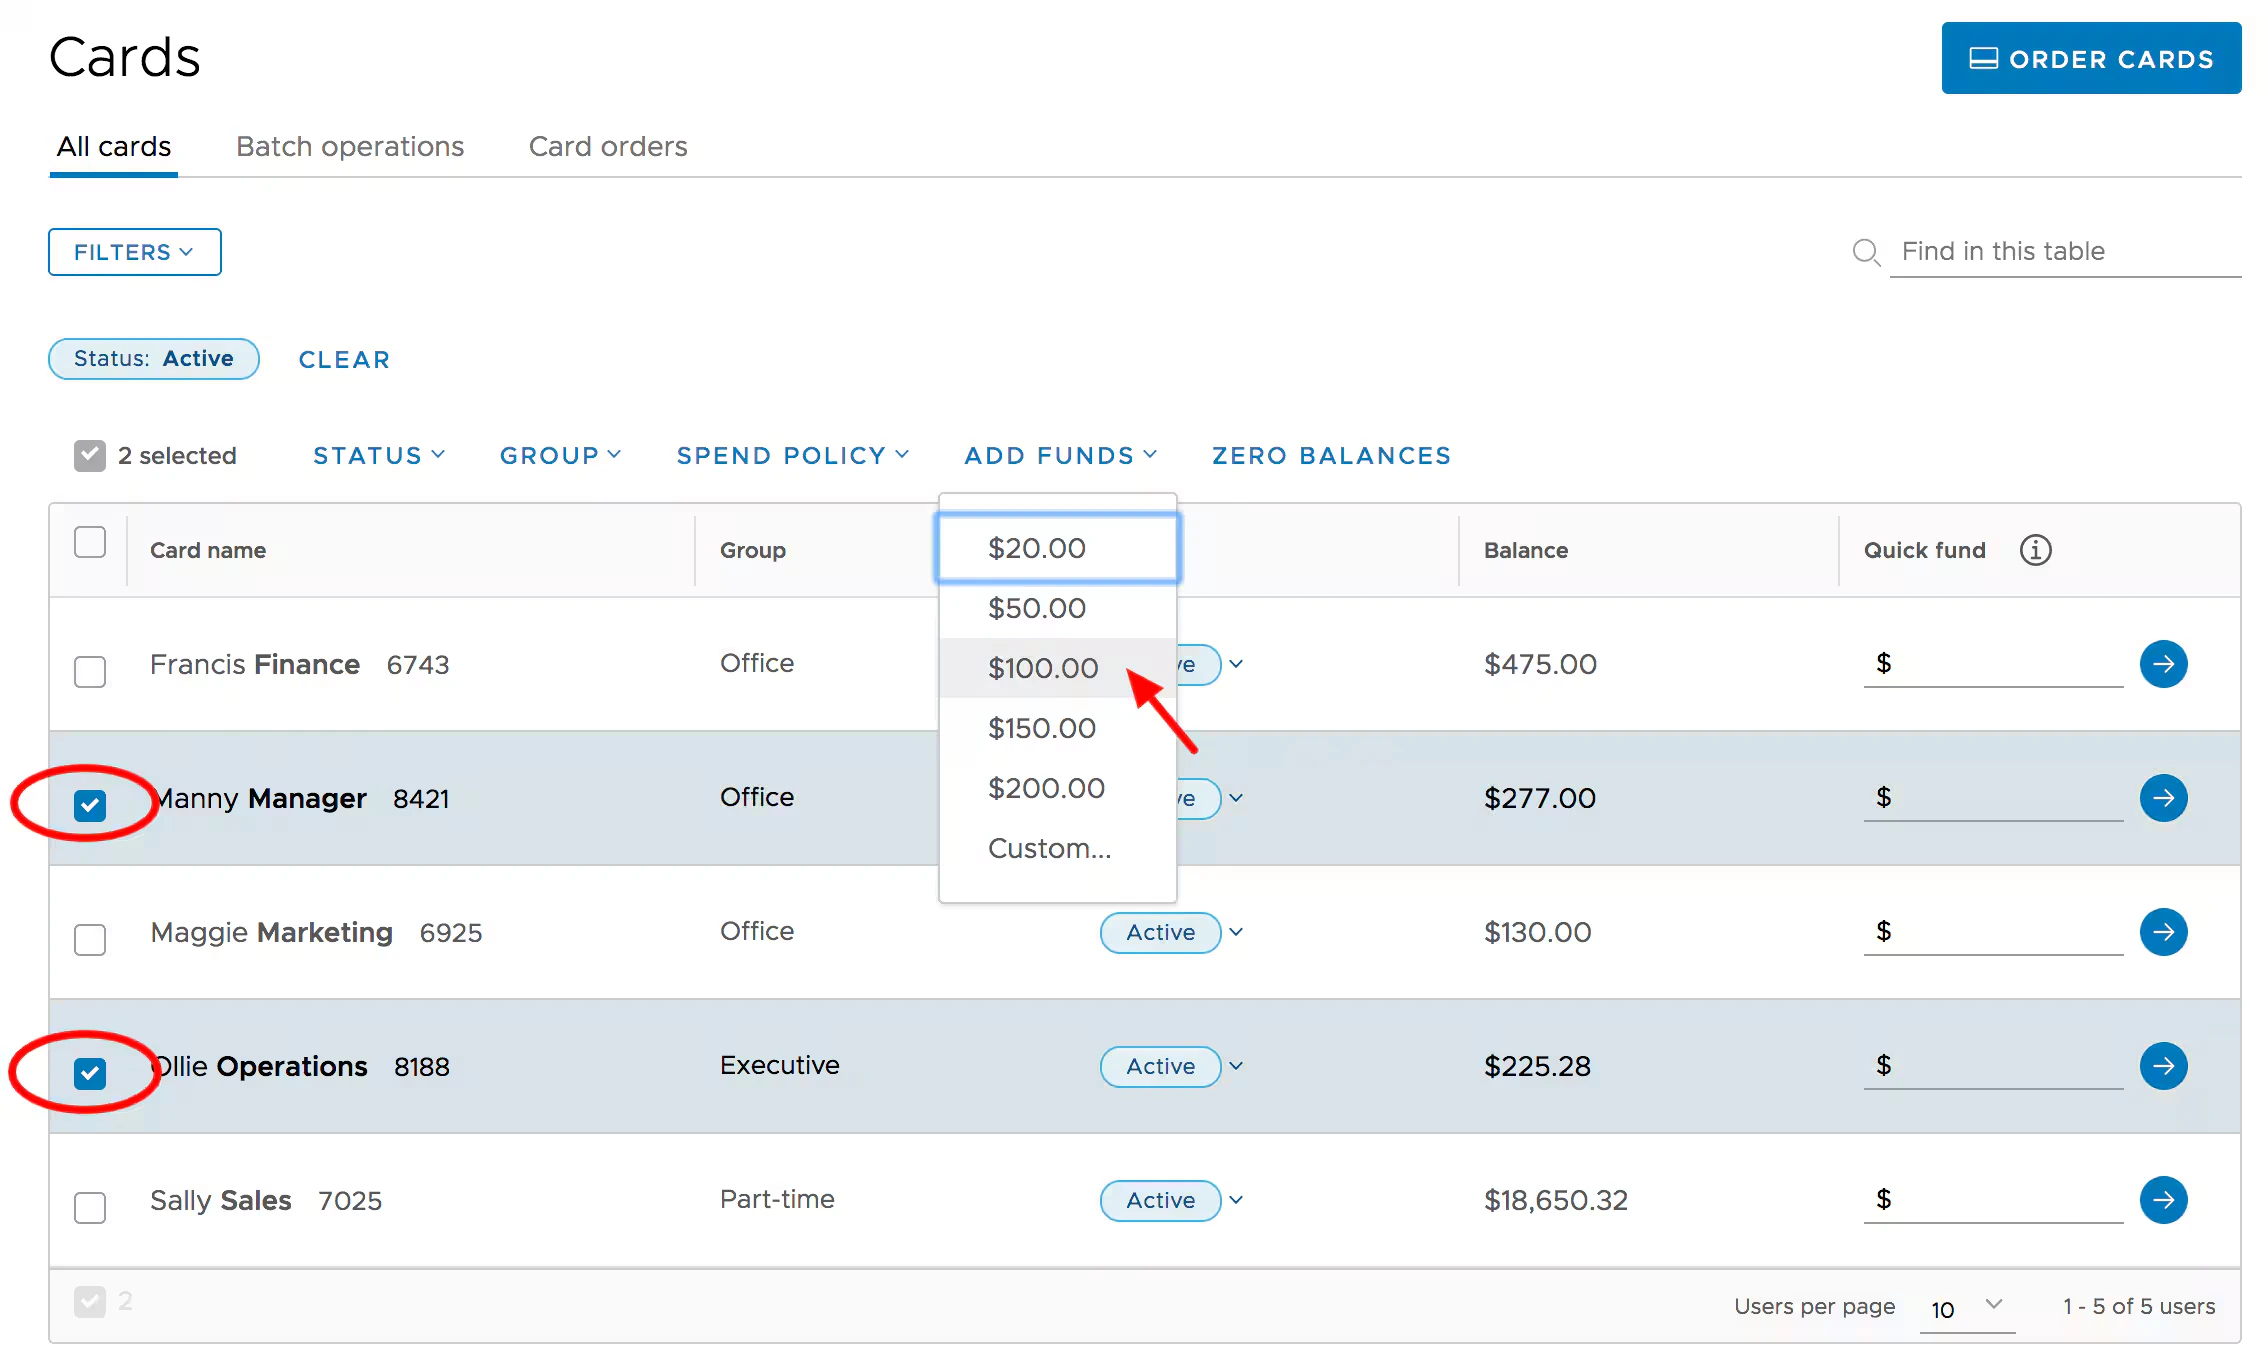Image resolution: width=2266 pixels, height=1370 pixels.
Task: Uncheck the Manny Manager checkbox
Action: tap(90, 805)
